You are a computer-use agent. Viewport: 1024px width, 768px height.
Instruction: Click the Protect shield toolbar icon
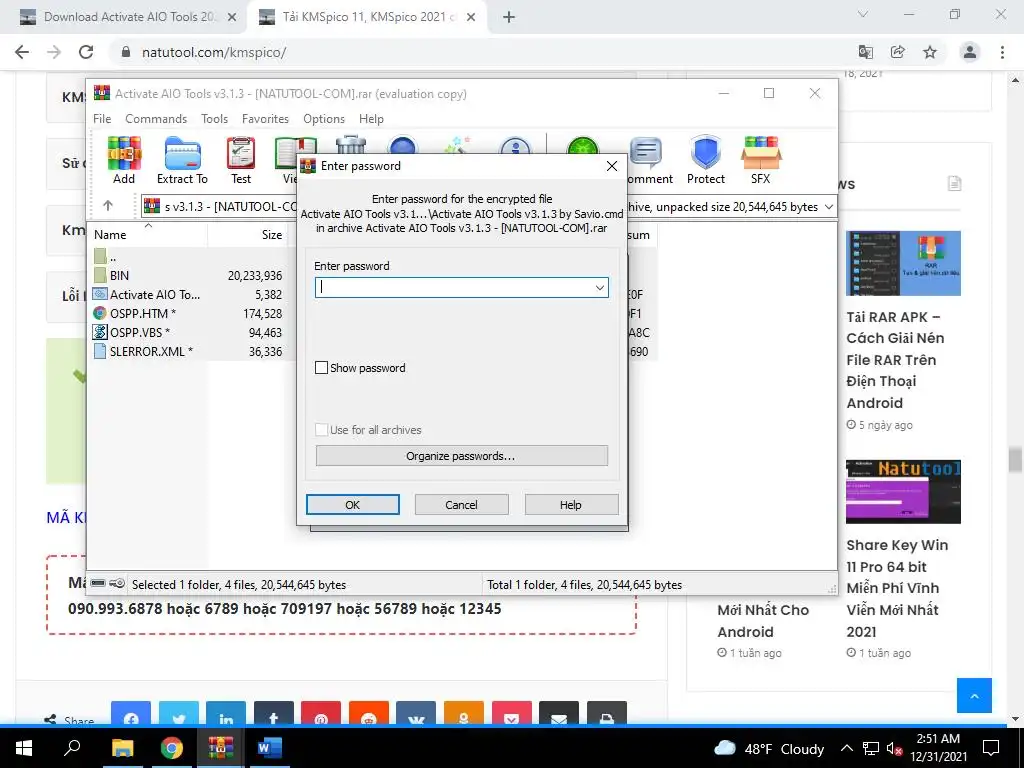point(705,161)
